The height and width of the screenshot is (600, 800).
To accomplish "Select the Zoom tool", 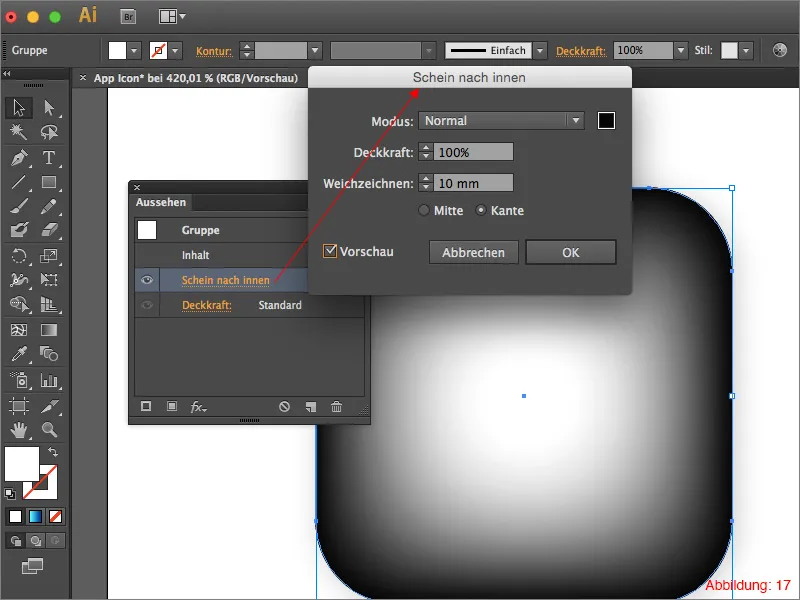I will pos(49,430).
